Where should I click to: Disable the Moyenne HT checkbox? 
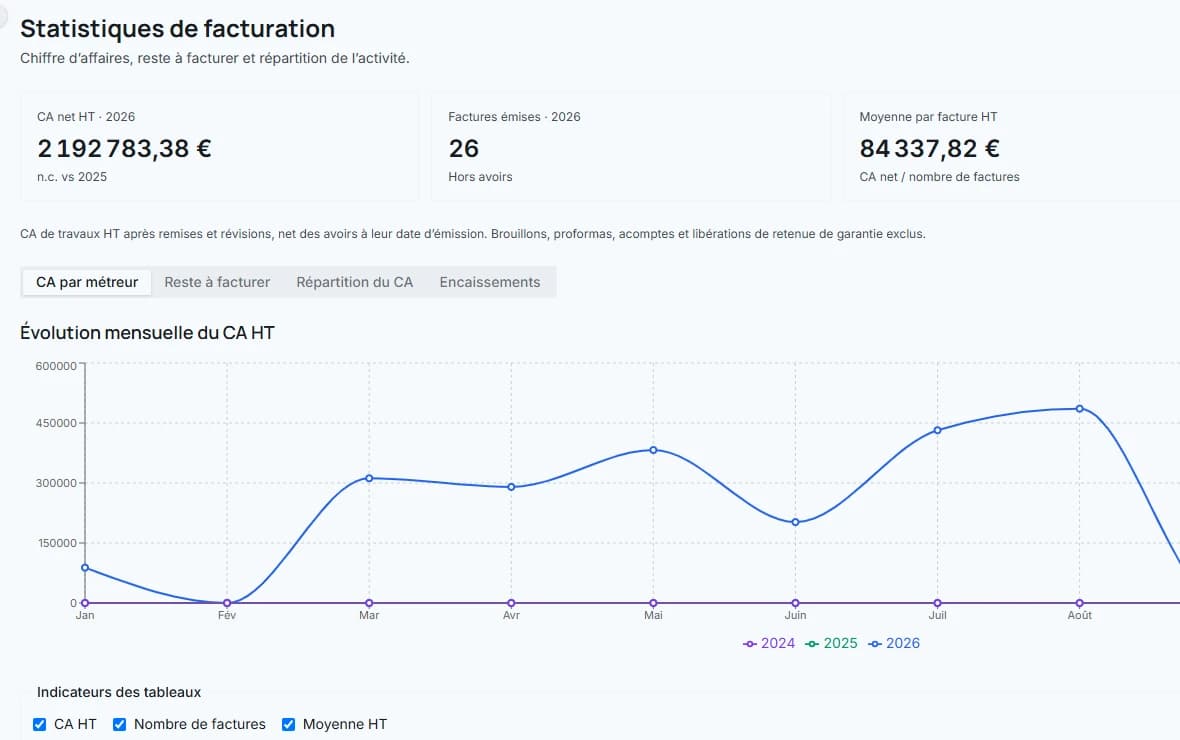coord(288,724)
